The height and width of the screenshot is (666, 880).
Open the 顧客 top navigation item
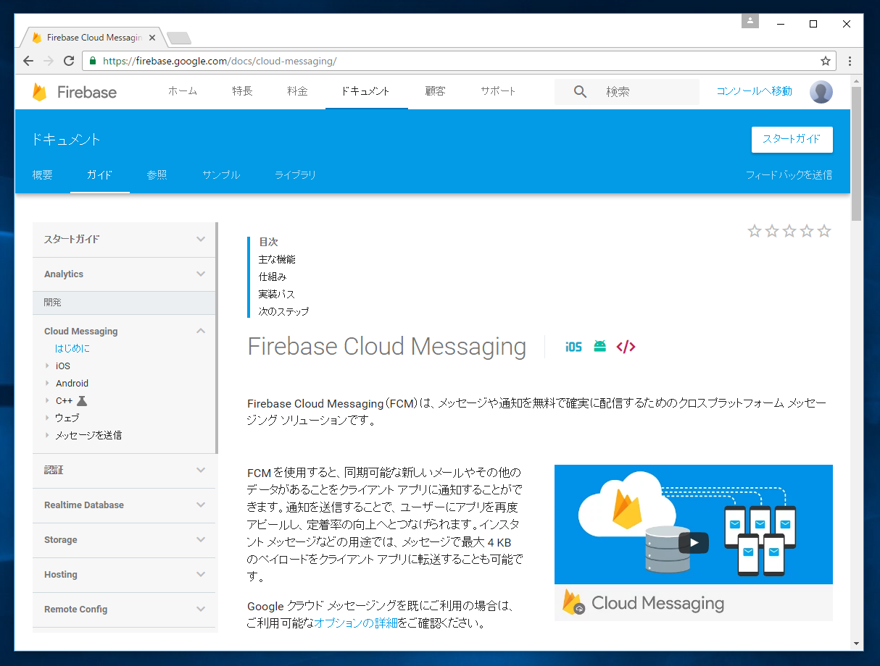[435, 91]
